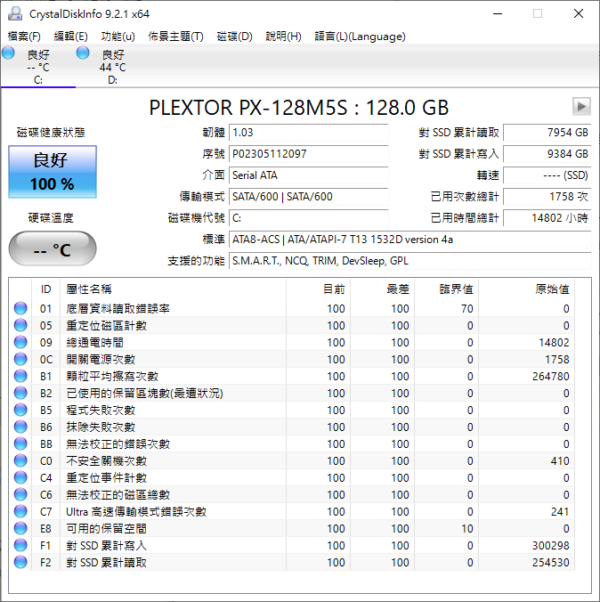This screenshot has height=602, width=600.
Task: Click status orb of attribute B2
Action: (20, 393)
